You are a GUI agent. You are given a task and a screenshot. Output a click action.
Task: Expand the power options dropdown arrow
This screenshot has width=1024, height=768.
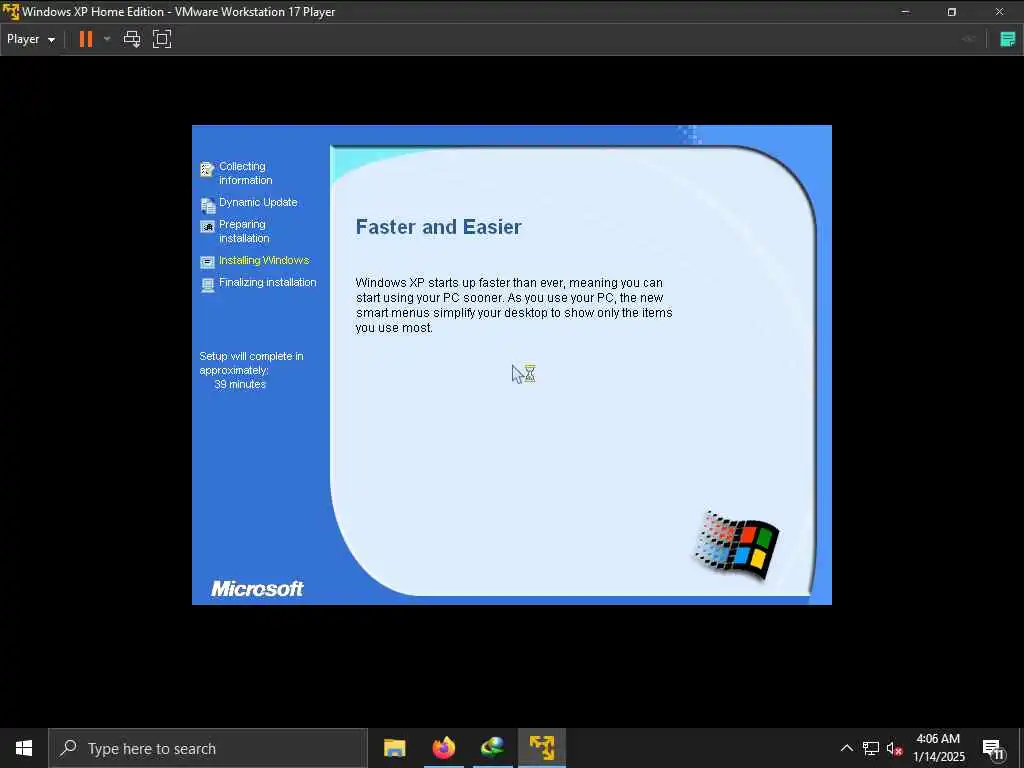[x=107, y=39]
